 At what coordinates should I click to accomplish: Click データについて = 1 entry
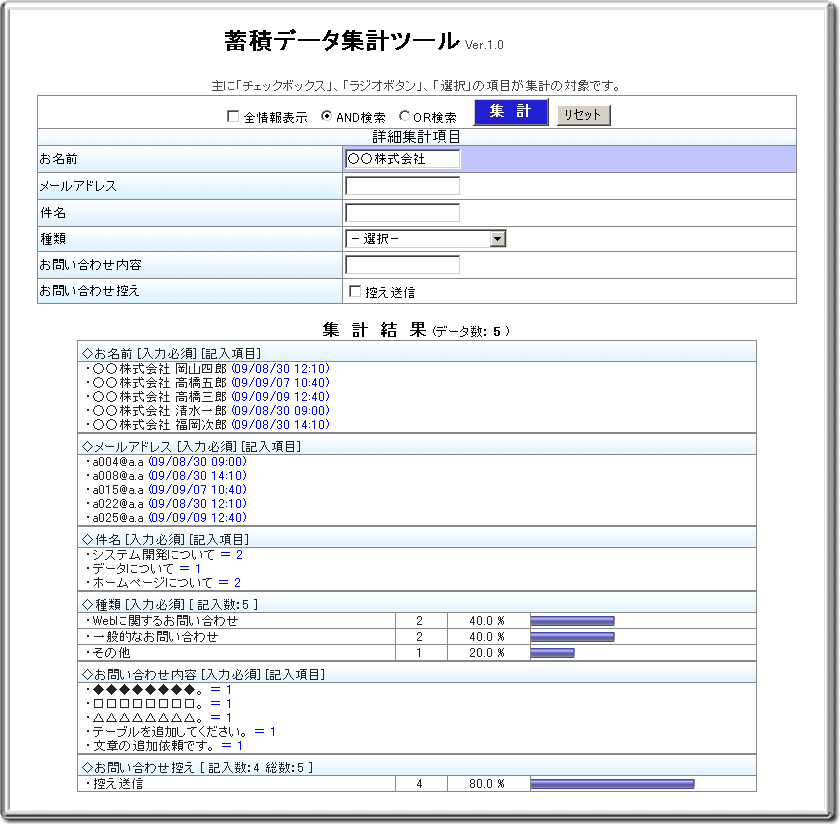coord(144,568)
